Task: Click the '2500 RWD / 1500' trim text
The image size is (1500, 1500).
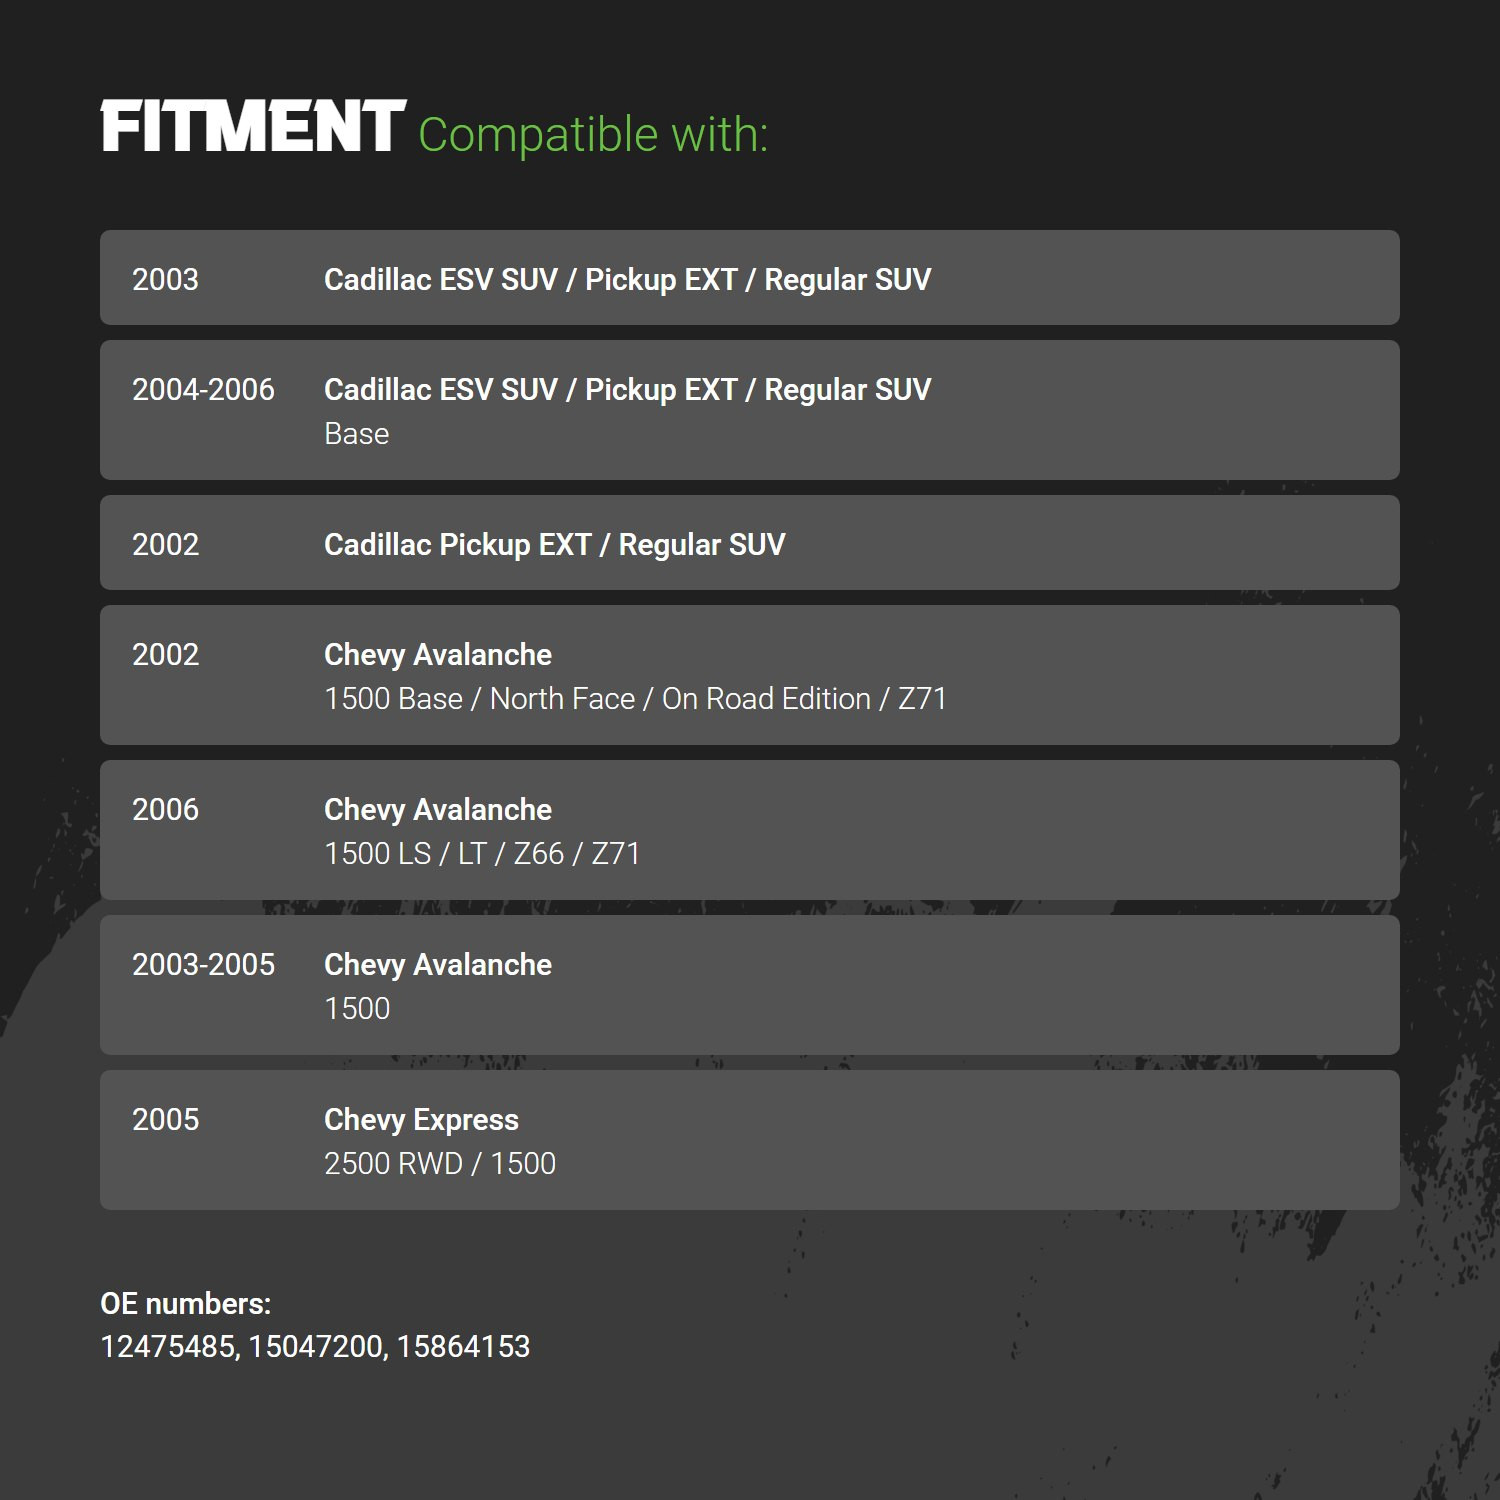Action: click(x=440, y=1164)
